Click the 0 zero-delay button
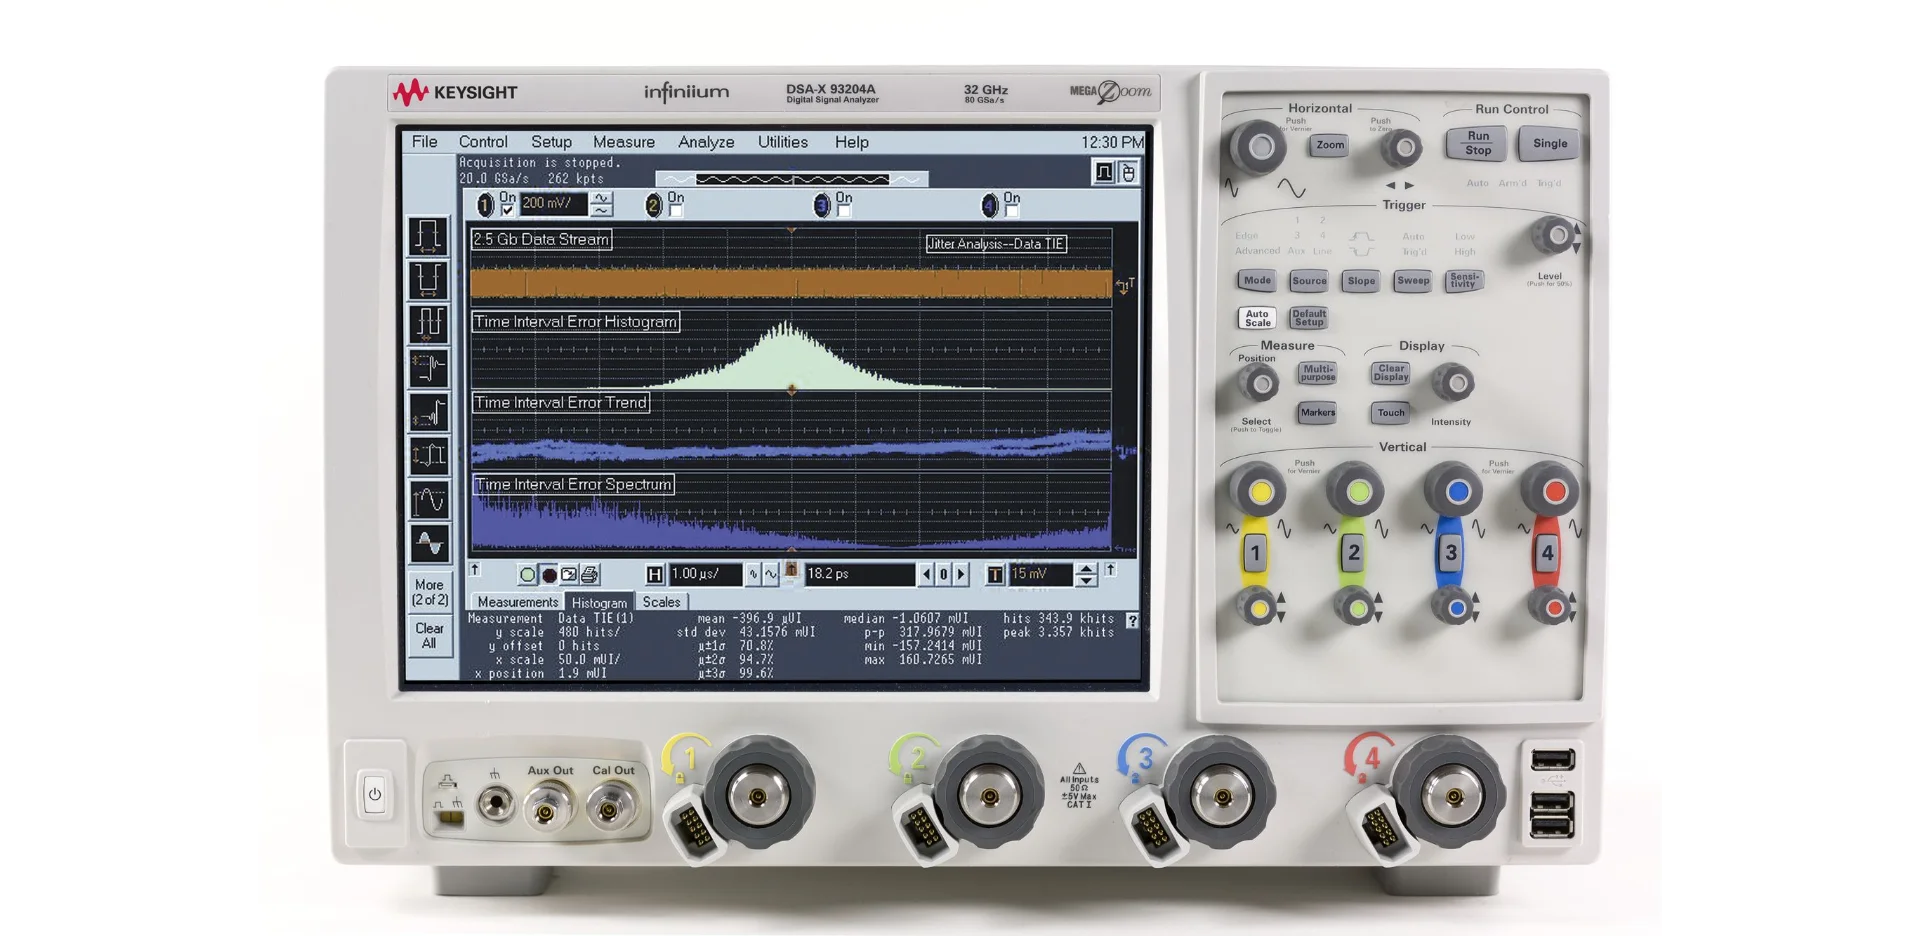 [x=943, y=575]
